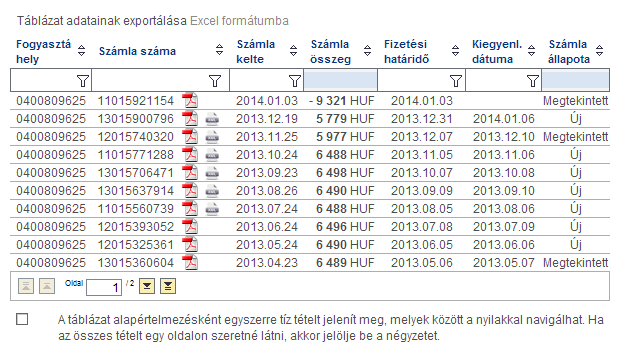The height and width of the screenshot is (362, 636).
Task: Click the XML icon for invoice 11015771288
Action: click(x=212, y=155)
